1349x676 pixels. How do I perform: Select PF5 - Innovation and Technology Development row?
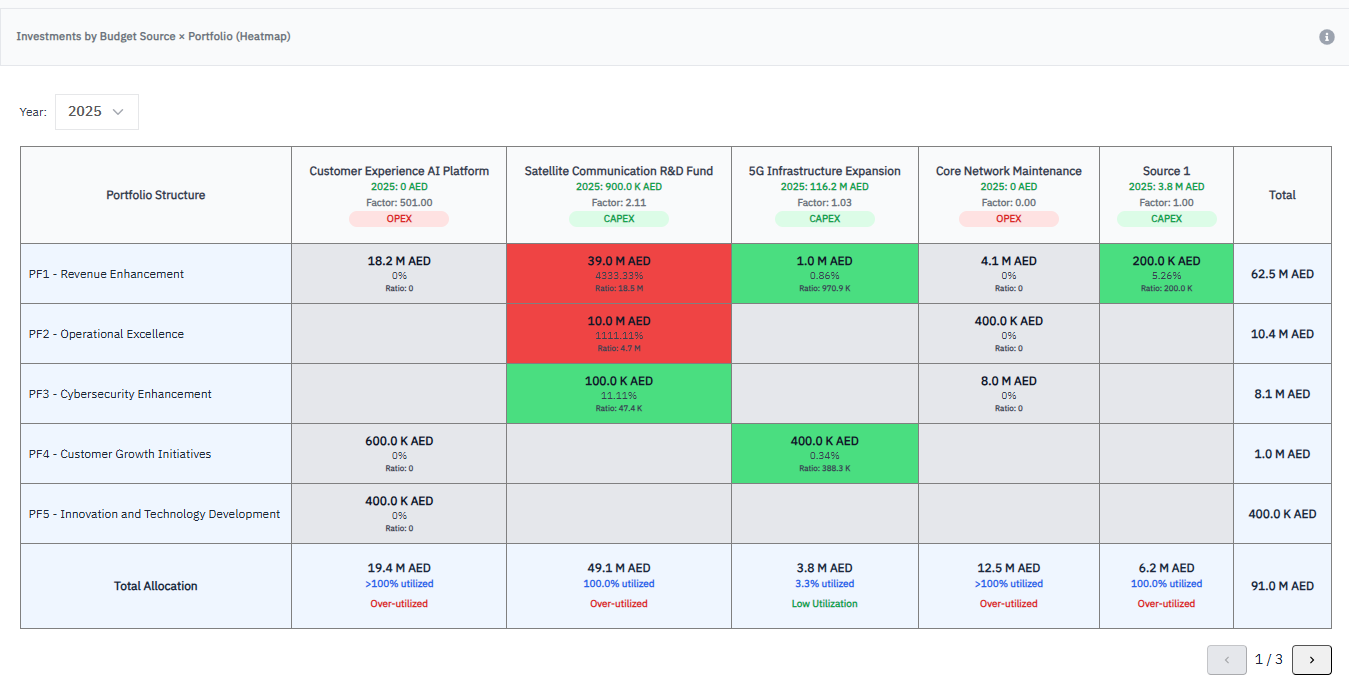coord(155,514)
